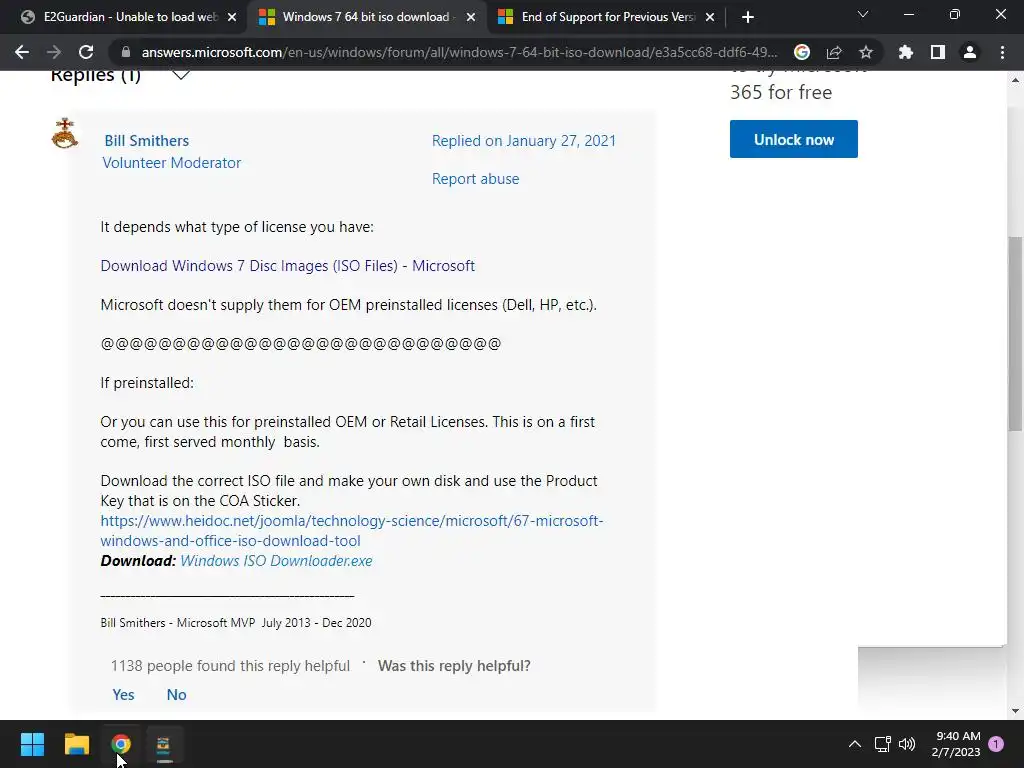View site information lock icon

click(126, 52)
